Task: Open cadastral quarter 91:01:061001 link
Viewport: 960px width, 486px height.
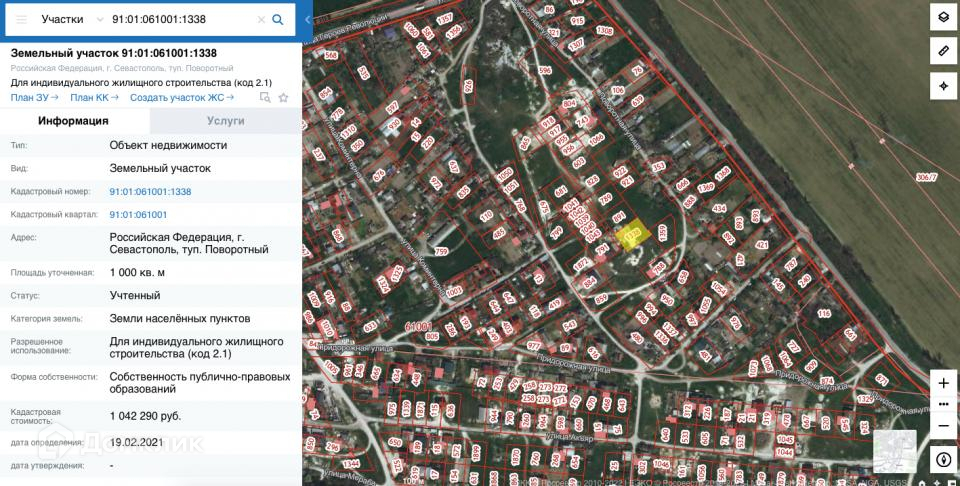Action: point(138,215)
